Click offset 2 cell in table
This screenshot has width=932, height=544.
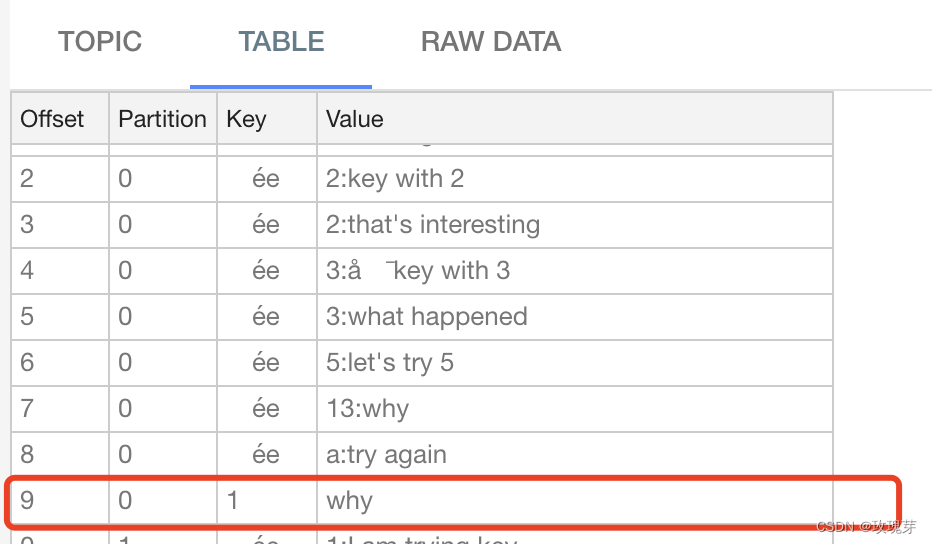[x=27, y=179]
